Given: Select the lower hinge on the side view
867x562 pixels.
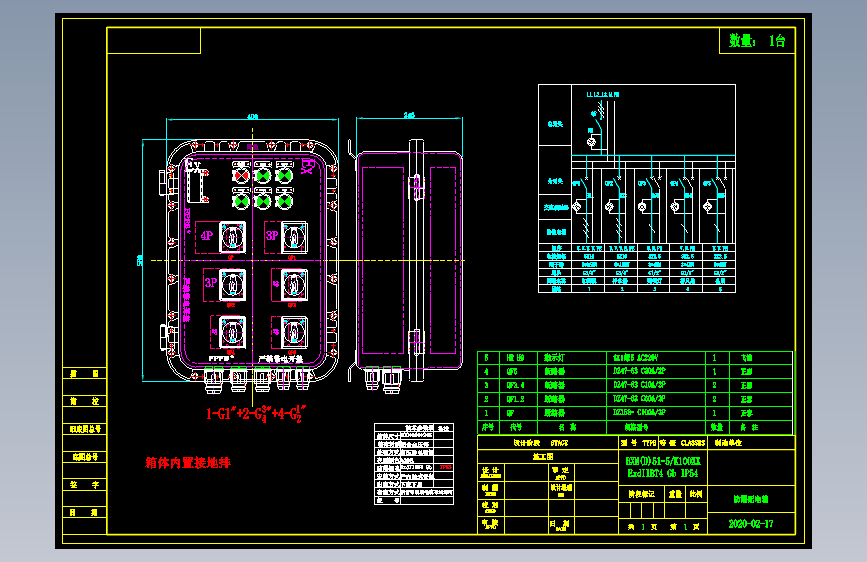Looking at the screenshot, I should click(414, 341).
